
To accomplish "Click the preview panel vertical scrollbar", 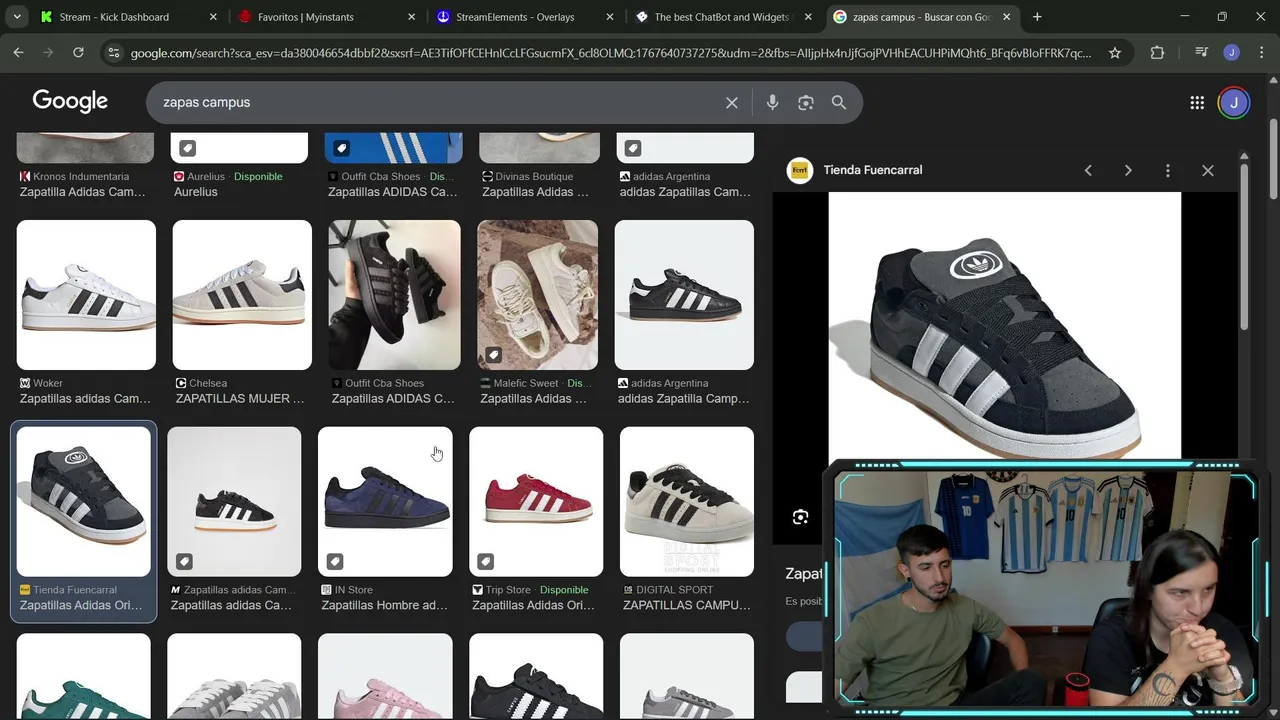I will (1244, 245).
